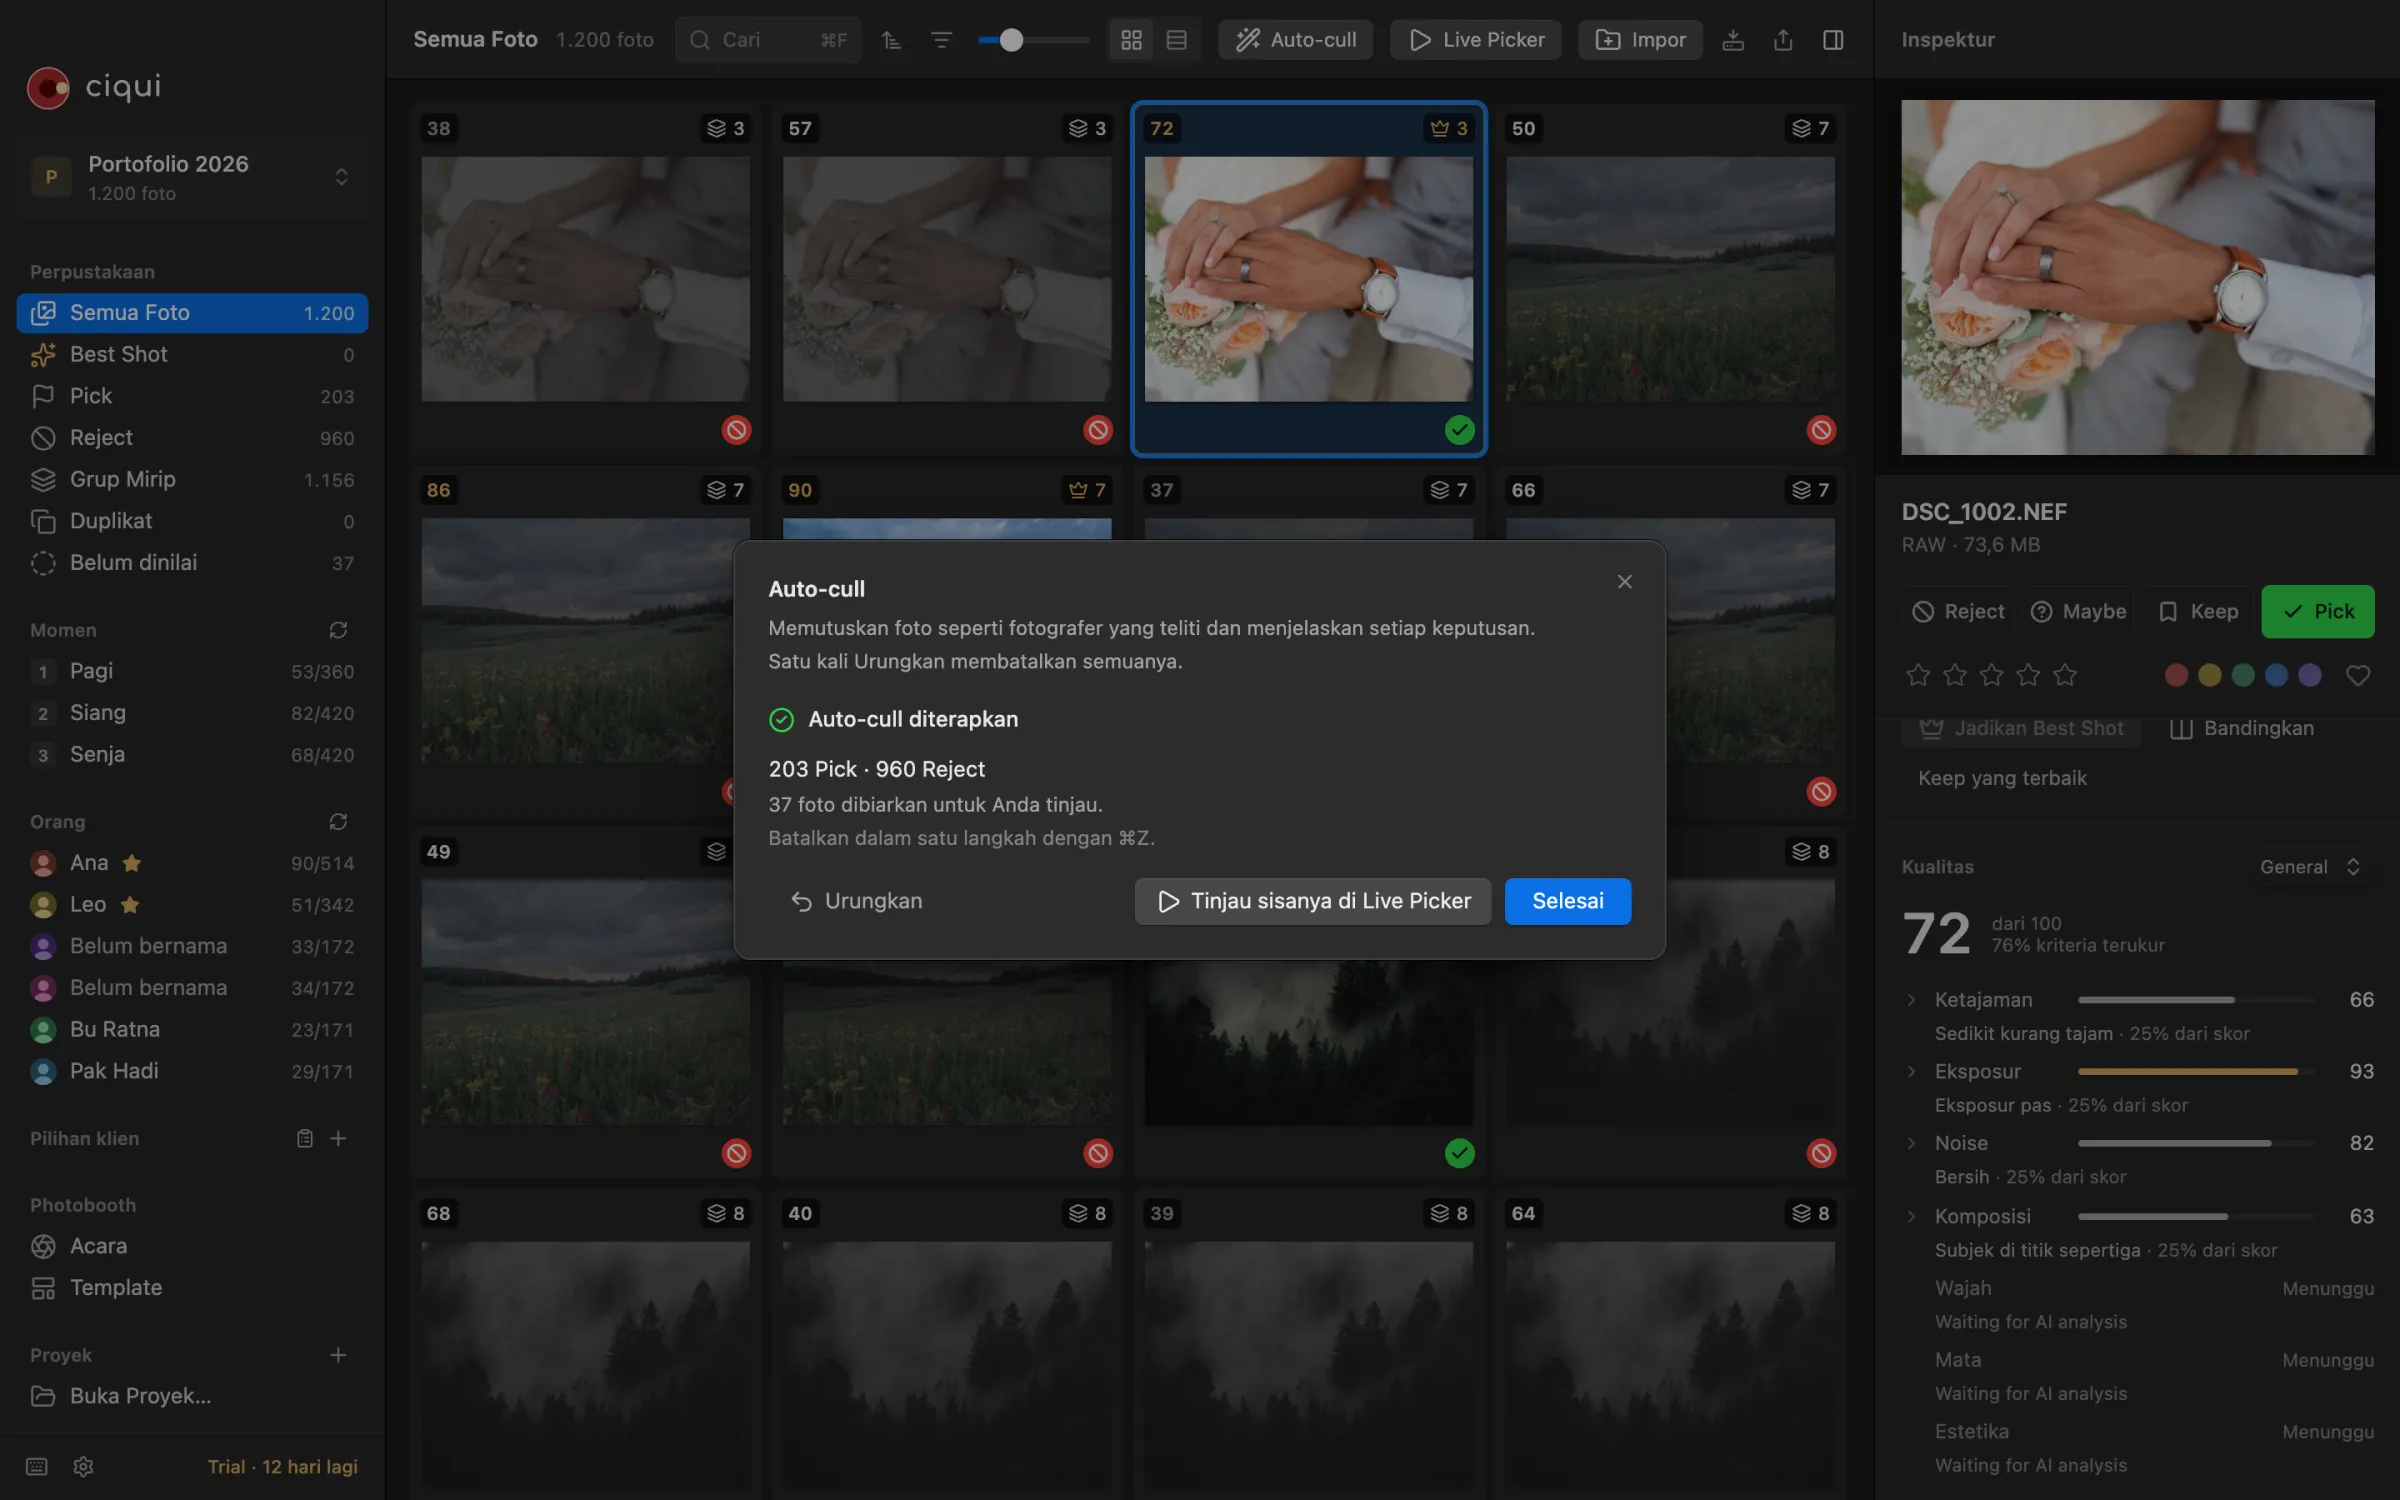Set the Maybe rating in inspector
The width and height of the screenshot is (2400, 1500).
click(2078, 611)
